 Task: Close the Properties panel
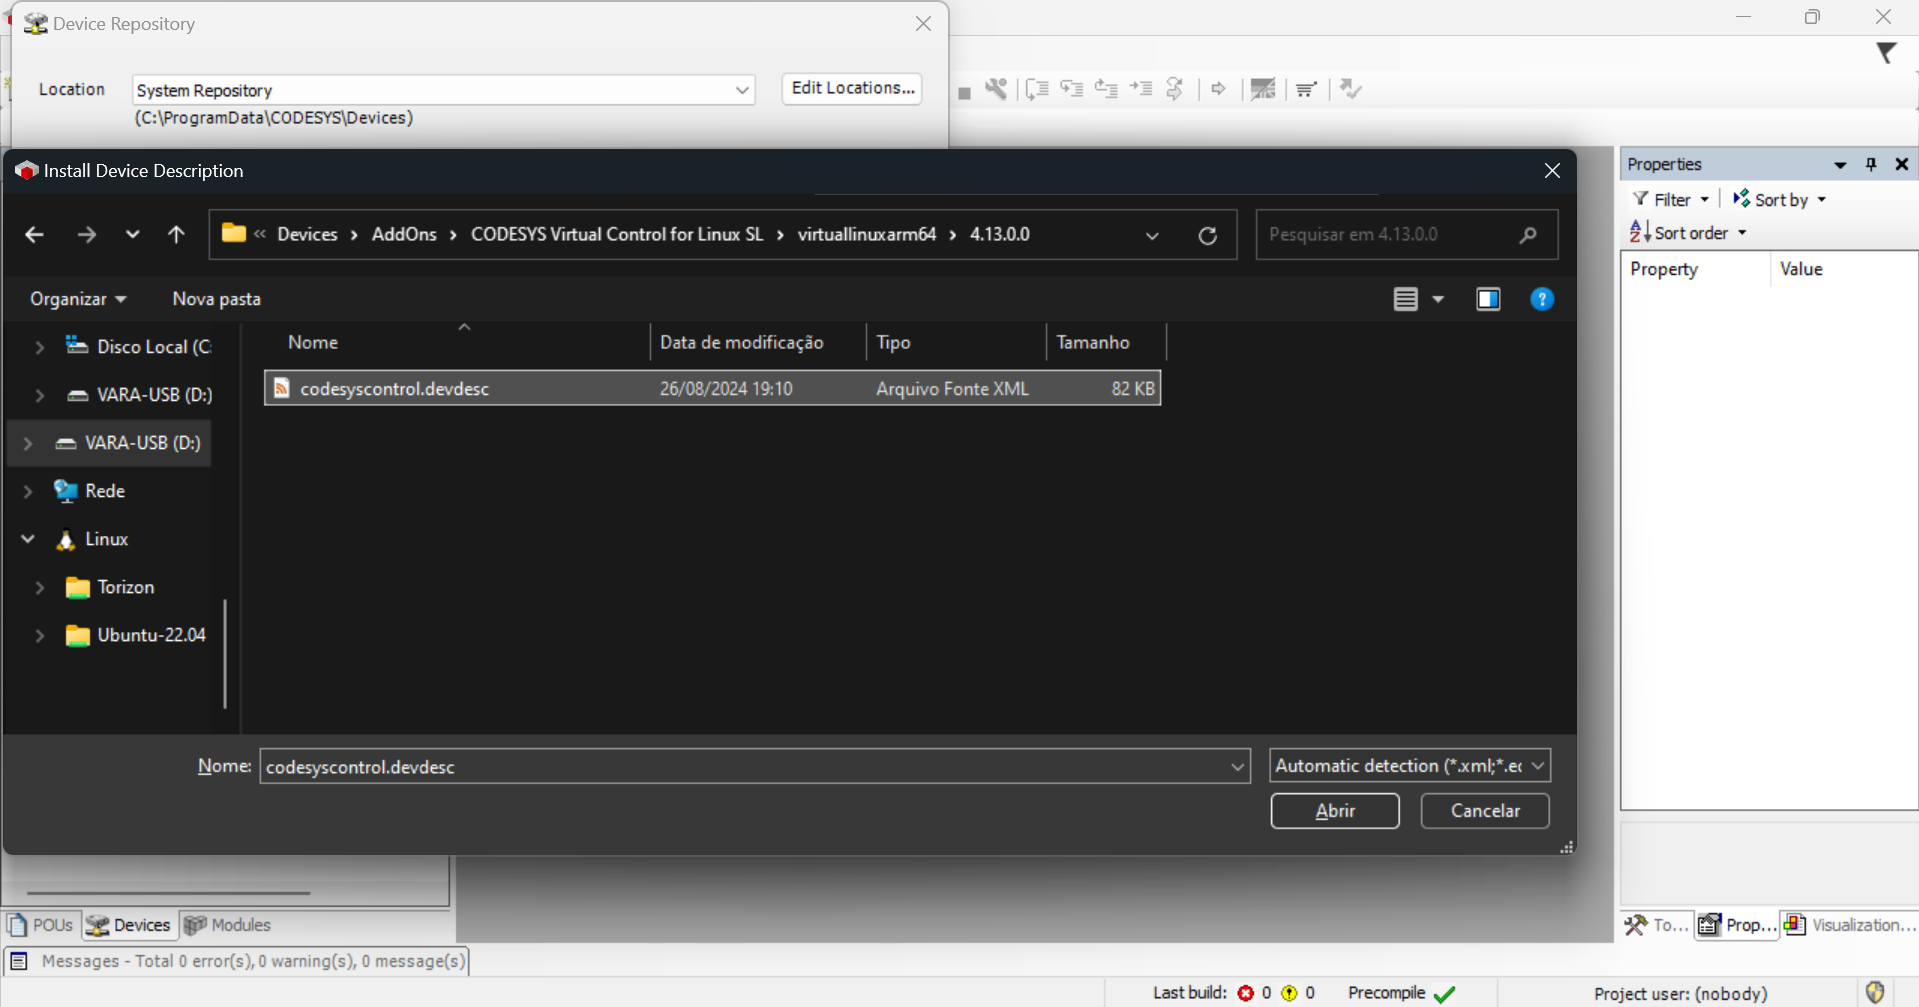[x=1902, y=164]
